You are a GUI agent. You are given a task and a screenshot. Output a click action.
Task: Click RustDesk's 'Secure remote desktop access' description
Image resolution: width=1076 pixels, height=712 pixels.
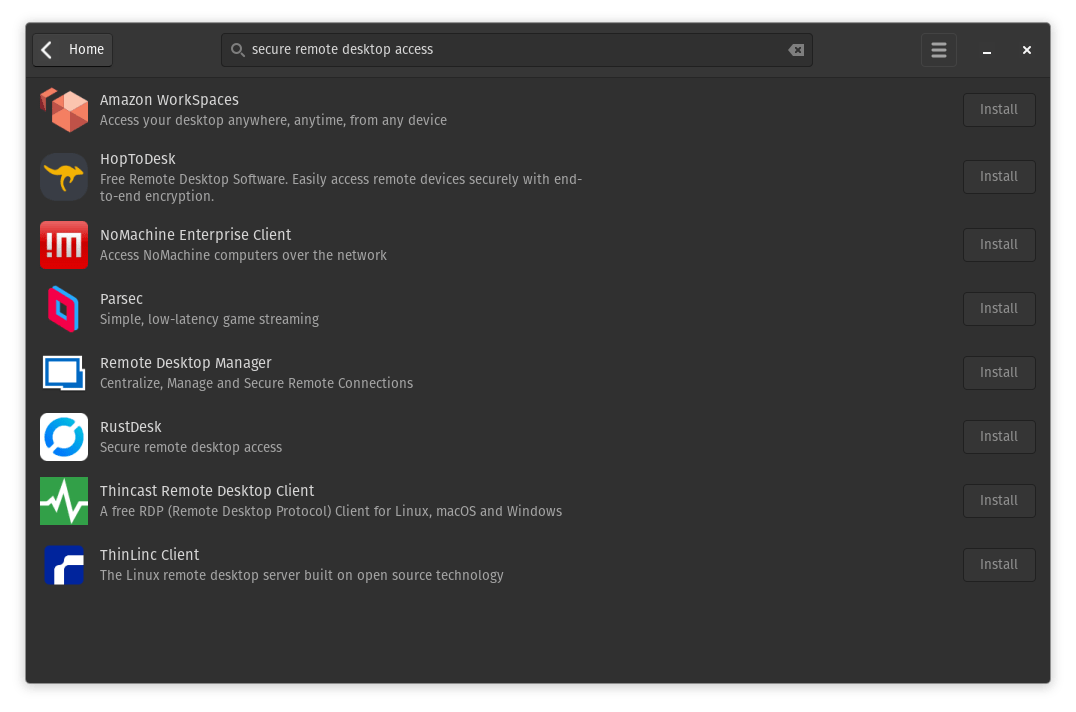191,448
